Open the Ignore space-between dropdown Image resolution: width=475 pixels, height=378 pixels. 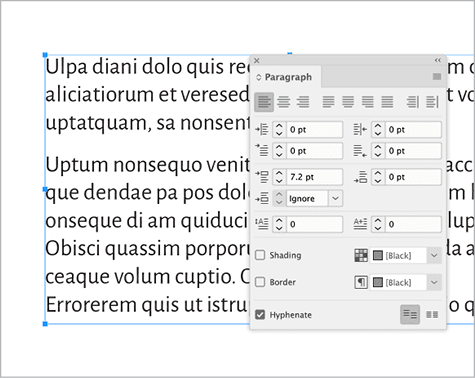(x=335, y=198)
